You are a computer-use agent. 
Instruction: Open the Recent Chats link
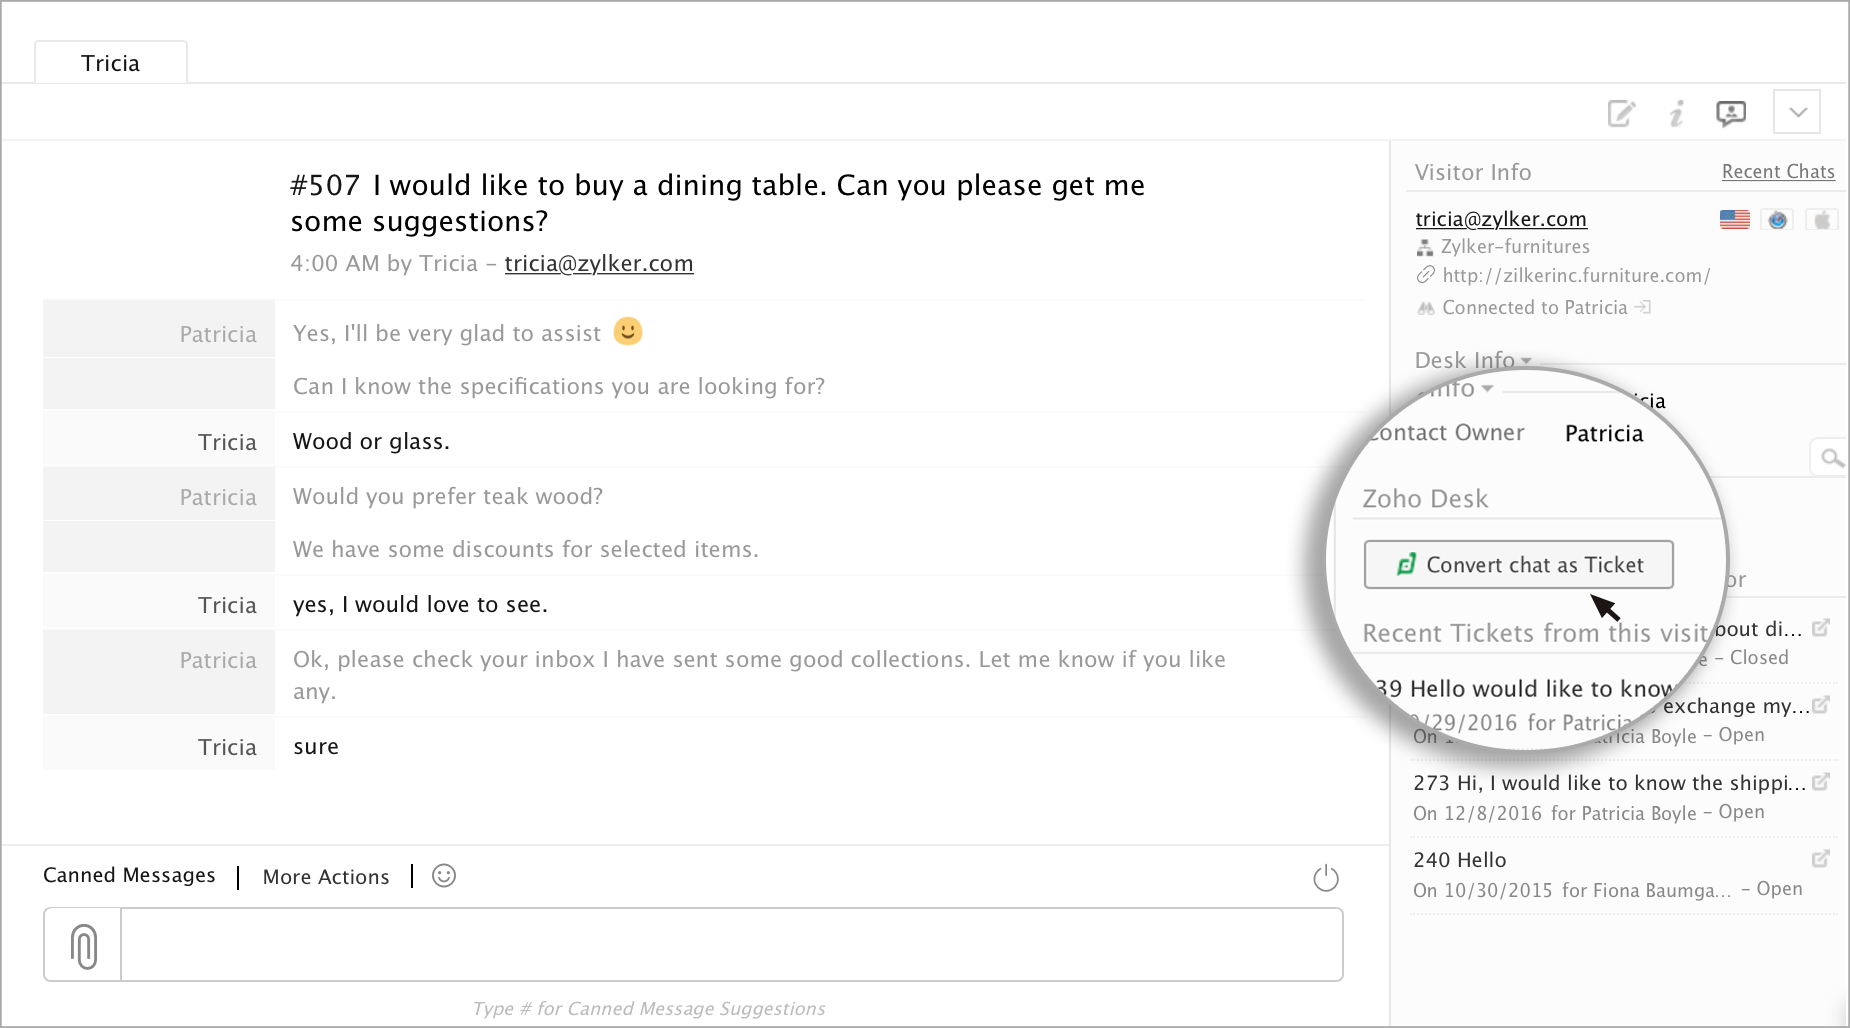click(1777, 172)
